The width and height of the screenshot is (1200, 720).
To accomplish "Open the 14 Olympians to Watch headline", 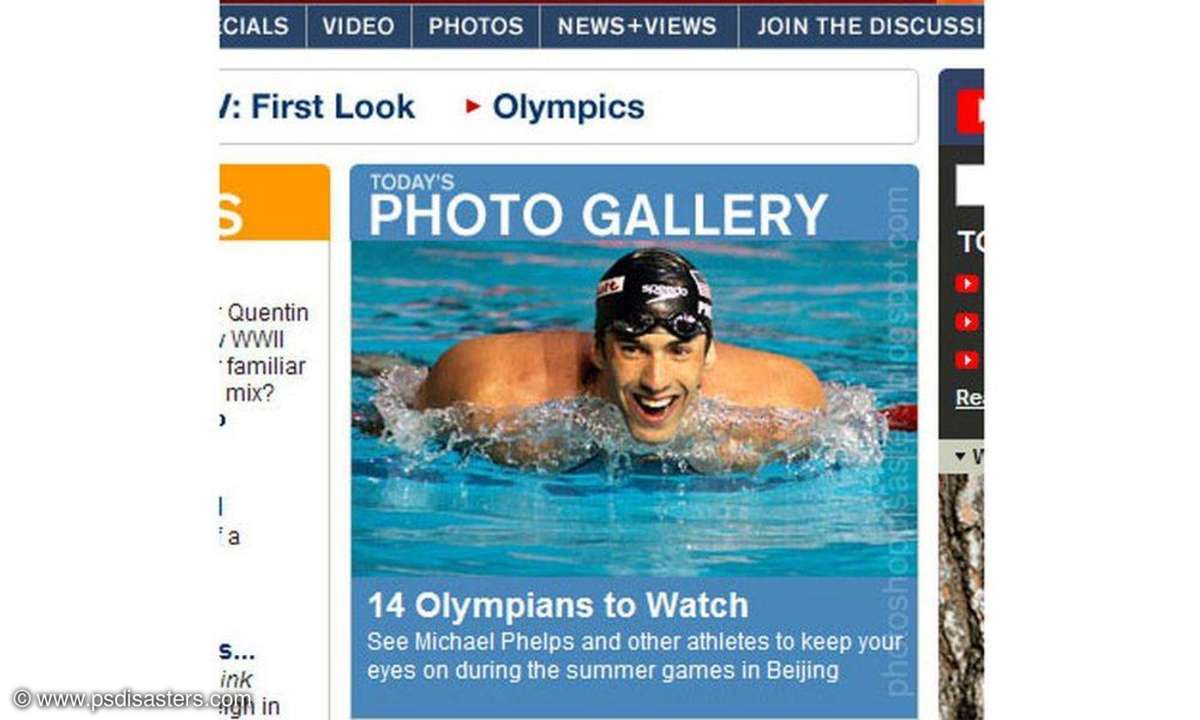I will [x=558, y=605].
